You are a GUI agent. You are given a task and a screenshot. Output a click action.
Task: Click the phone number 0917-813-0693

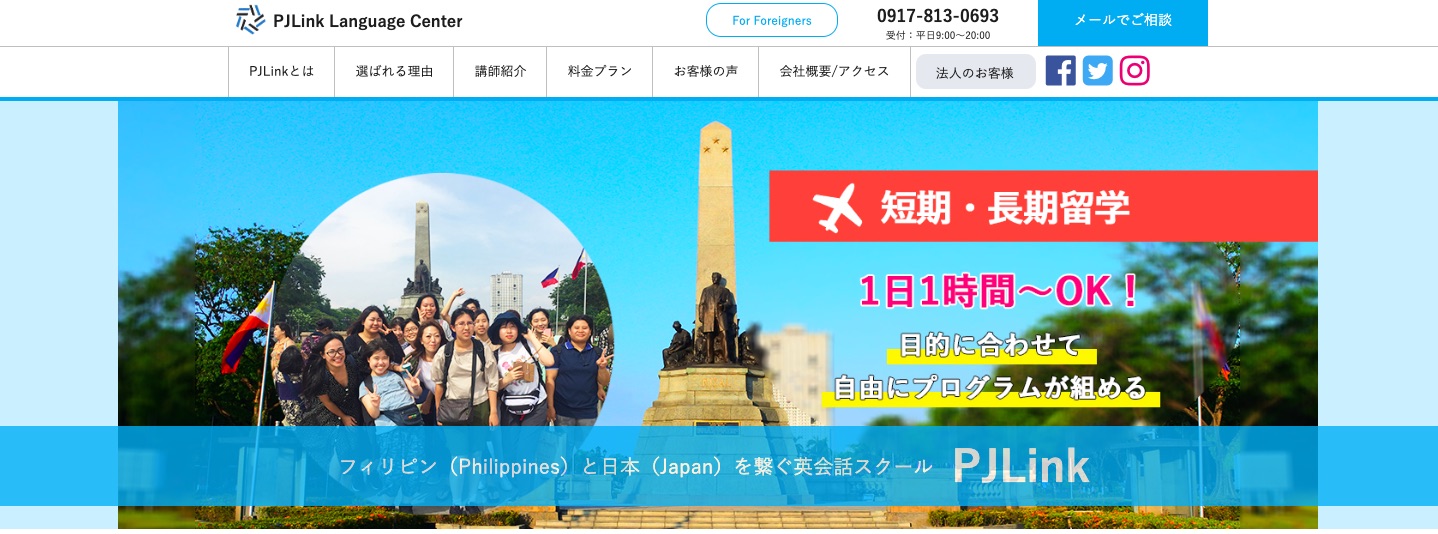tap(938, 16)
